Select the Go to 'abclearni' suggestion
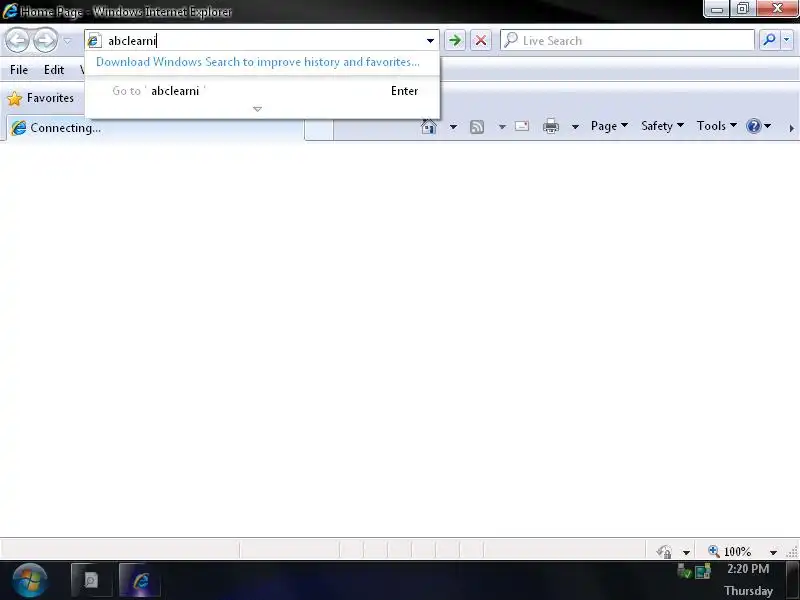800x600 pixels. point(262,91)
